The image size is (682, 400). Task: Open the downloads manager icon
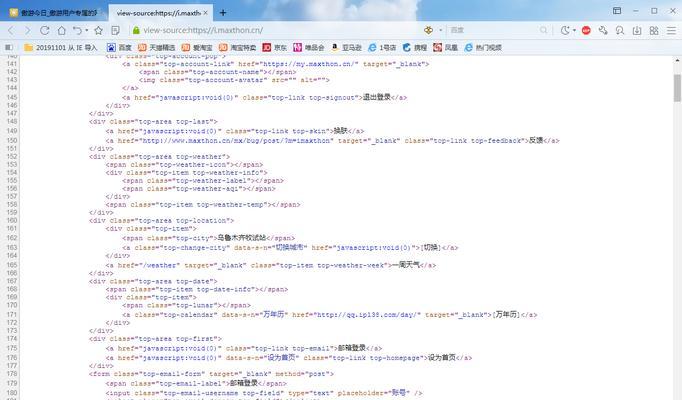pyautogui.click(x=637, y=30)
